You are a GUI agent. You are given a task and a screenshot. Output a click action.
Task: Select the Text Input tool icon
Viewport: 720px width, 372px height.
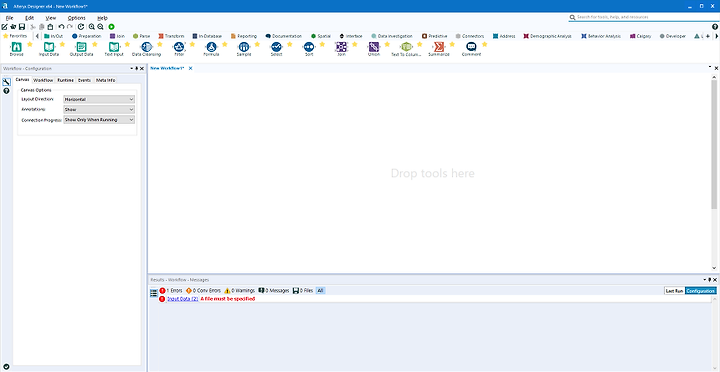[x=114, y=46]
